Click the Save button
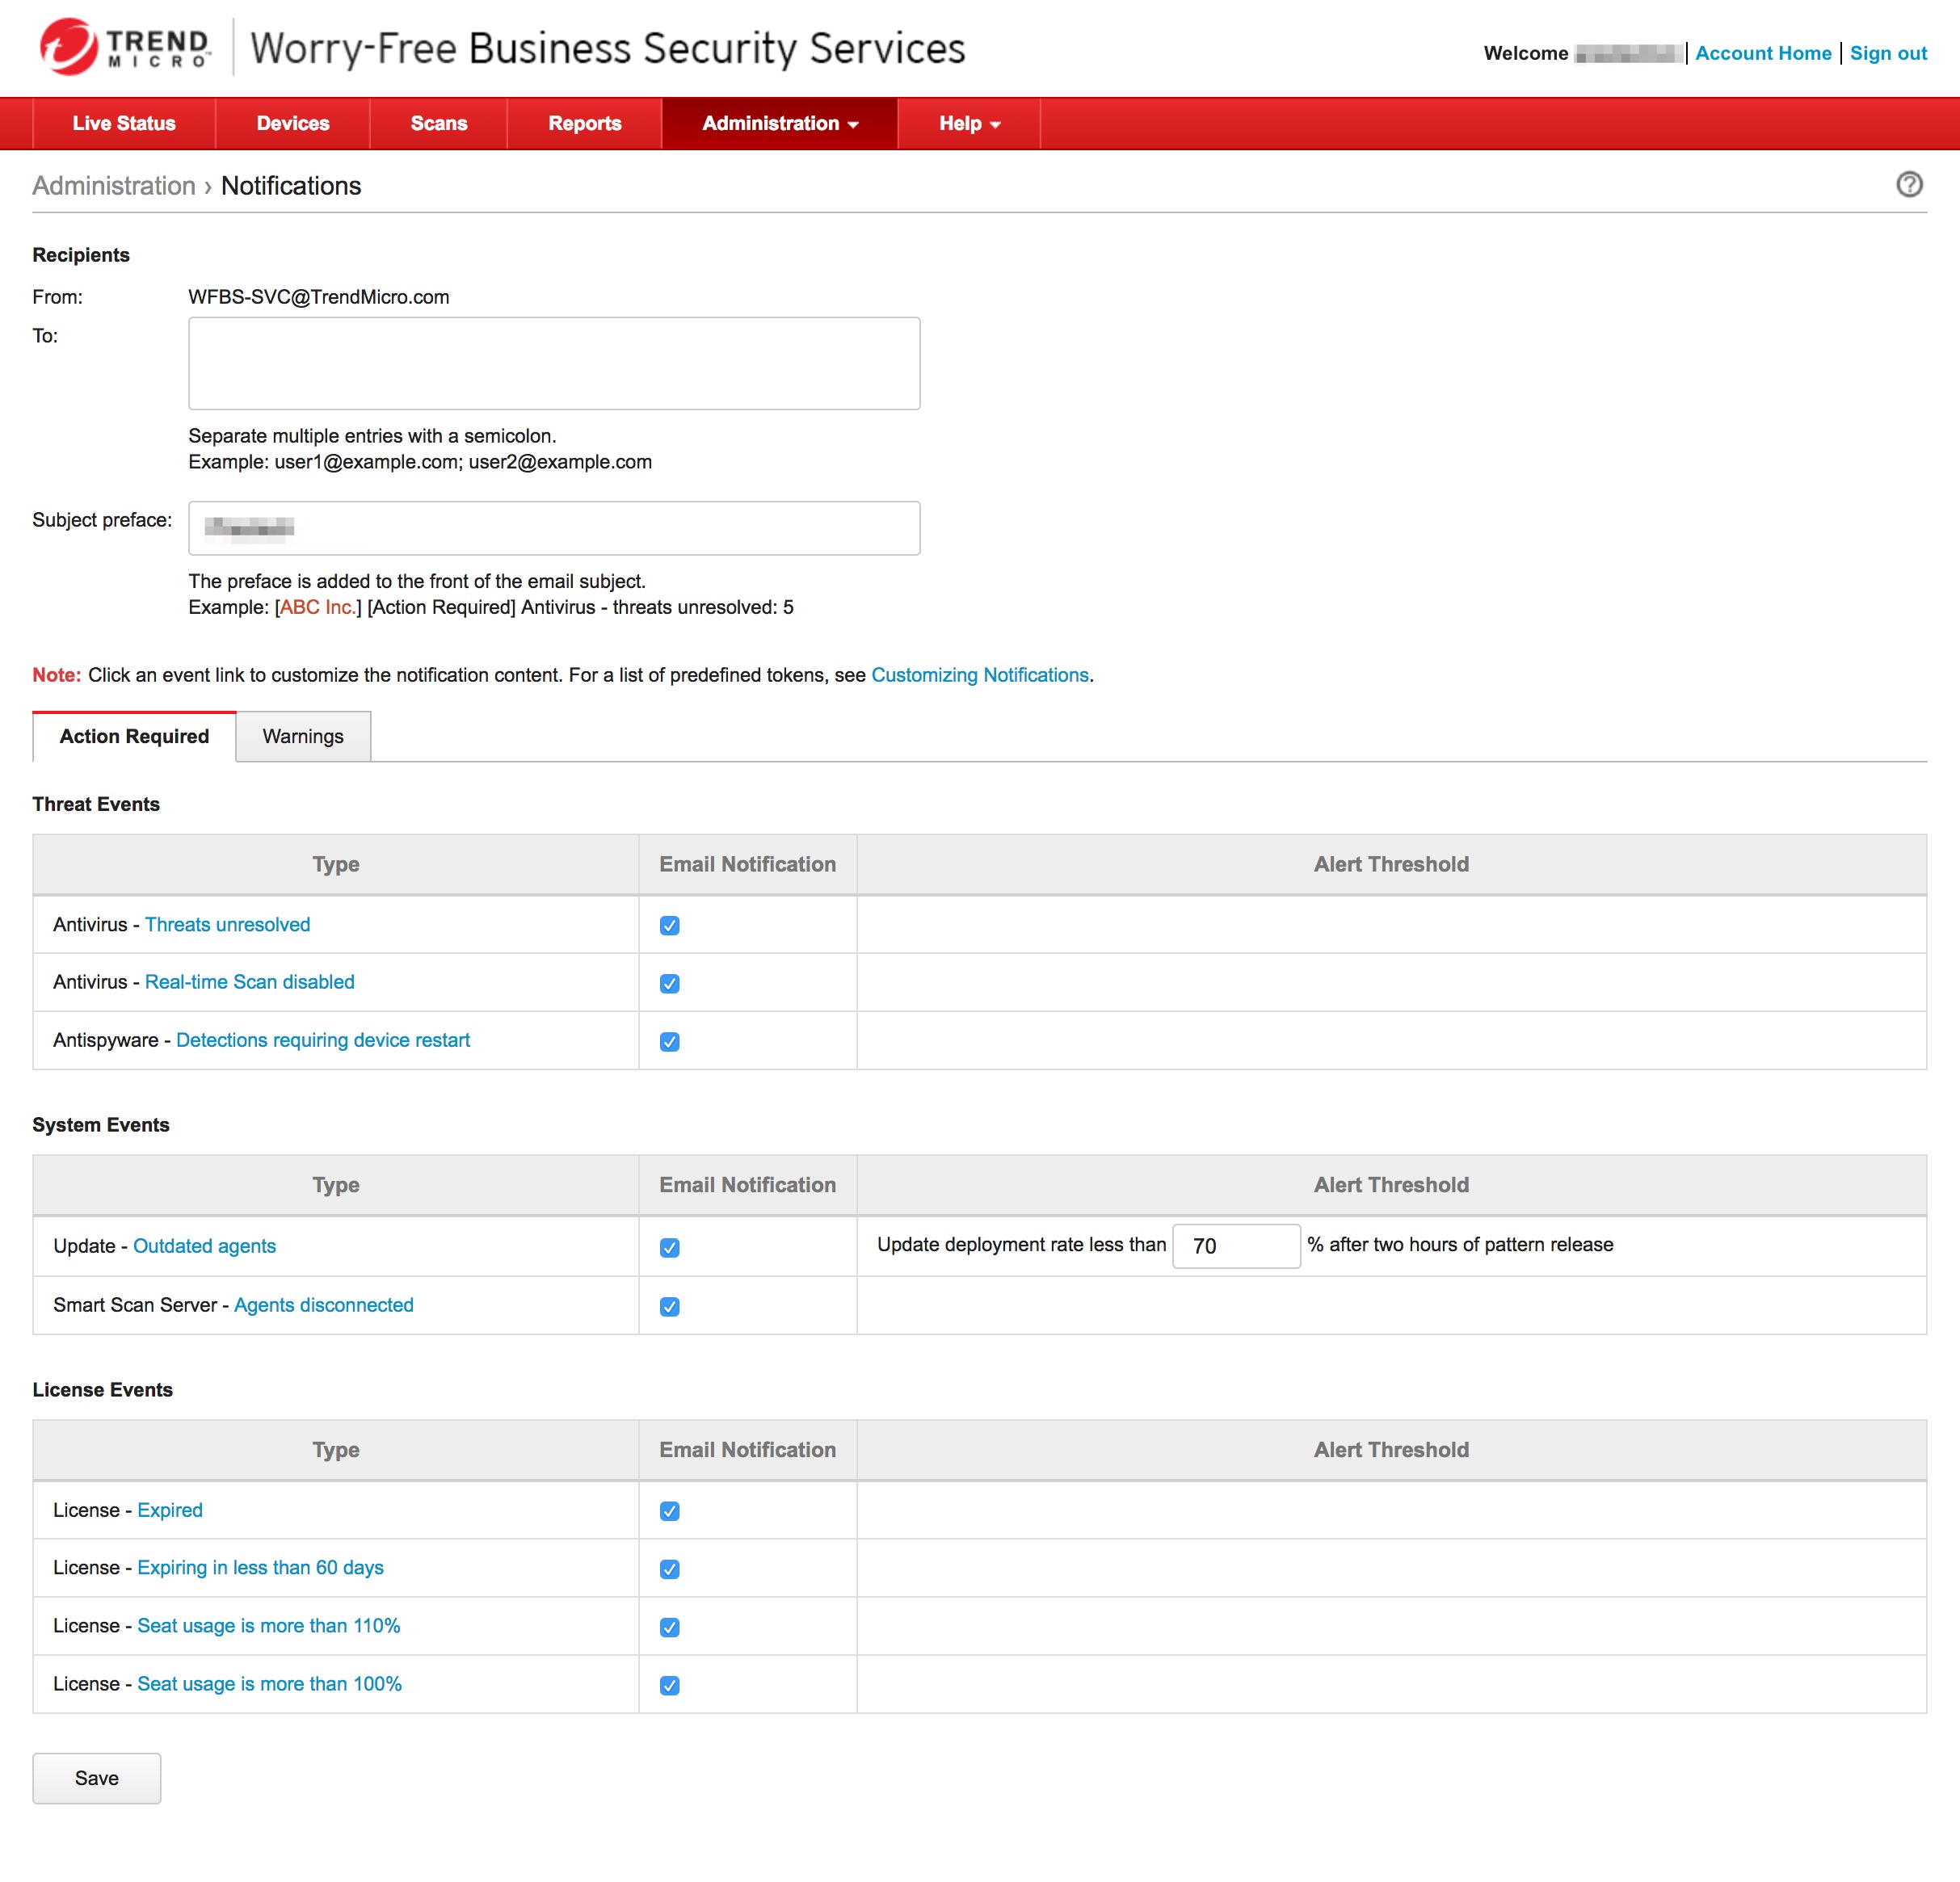 click(x=96, y=1779)
